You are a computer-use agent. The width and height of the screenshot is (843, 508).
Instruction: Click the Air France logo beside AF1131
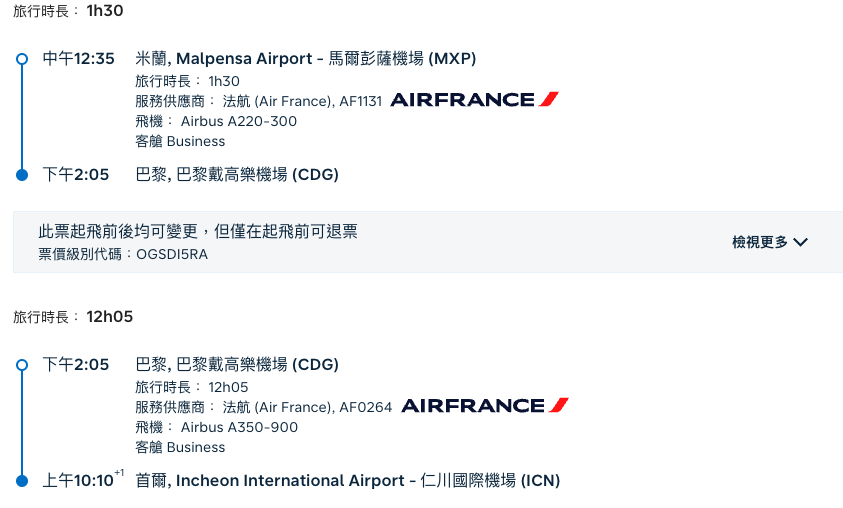(x=475, y=99)
